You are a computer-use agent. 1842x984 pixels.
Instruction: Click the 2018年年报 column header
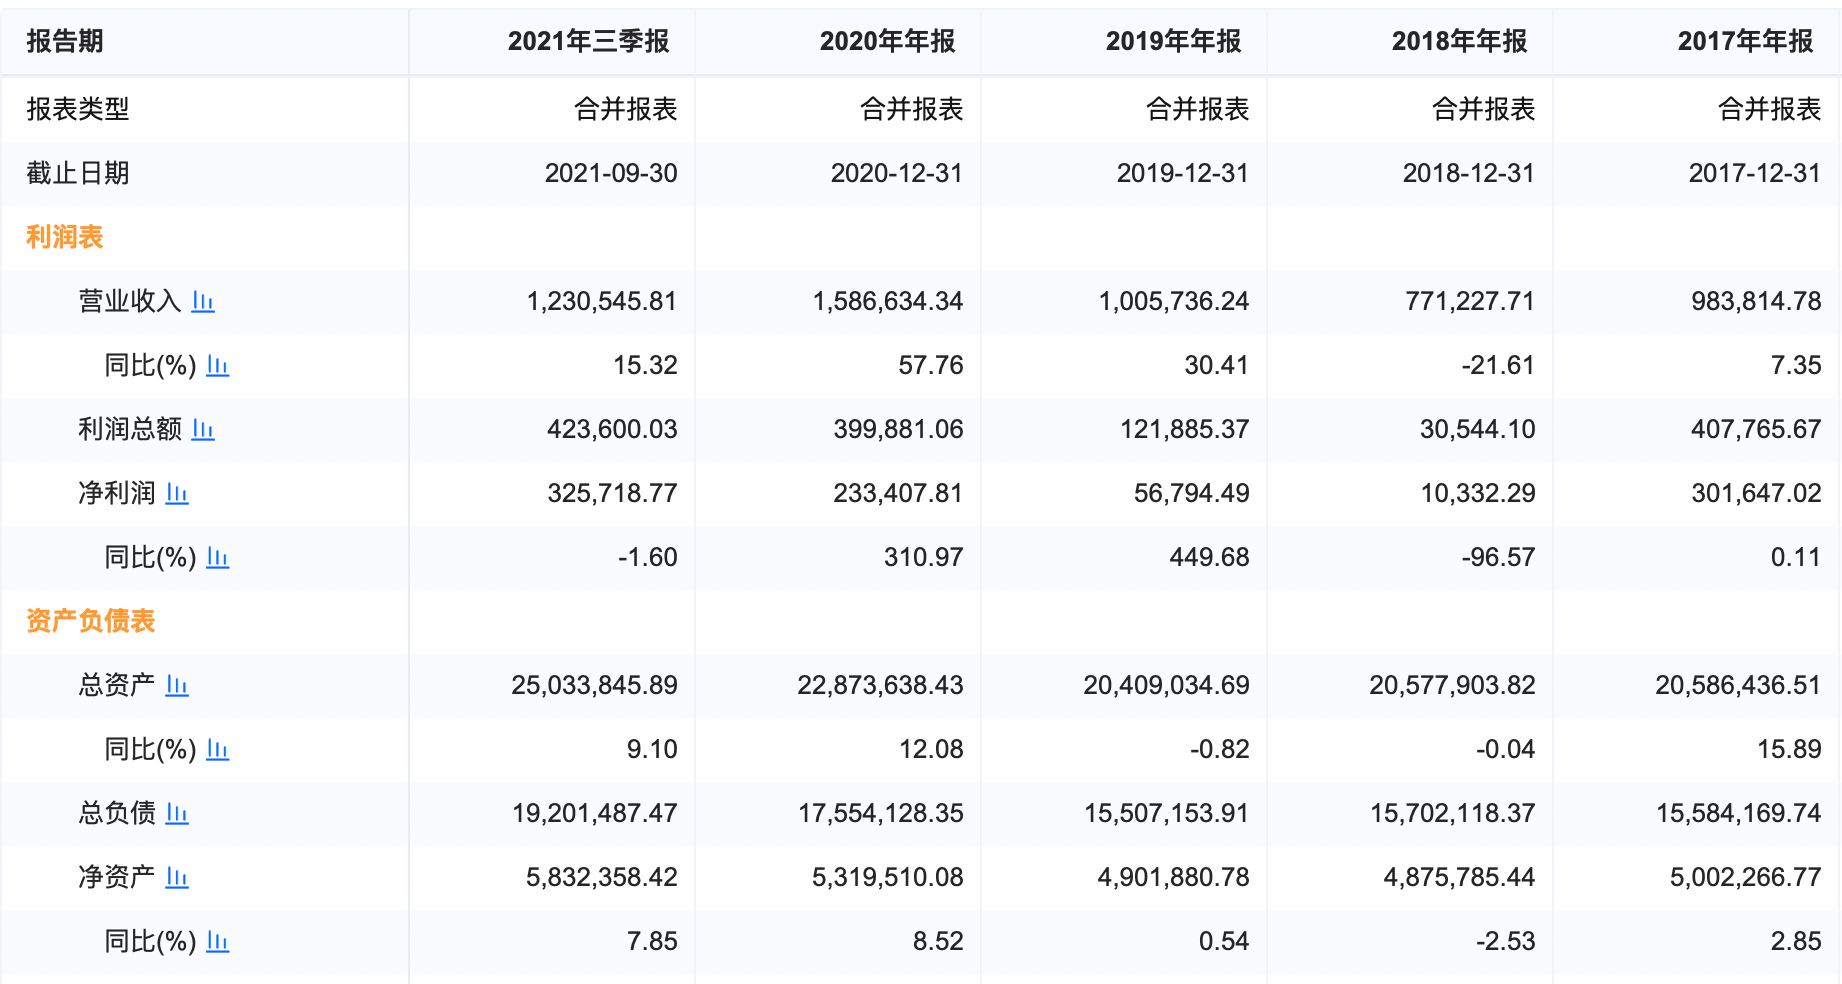click(x=1459, y=41)
